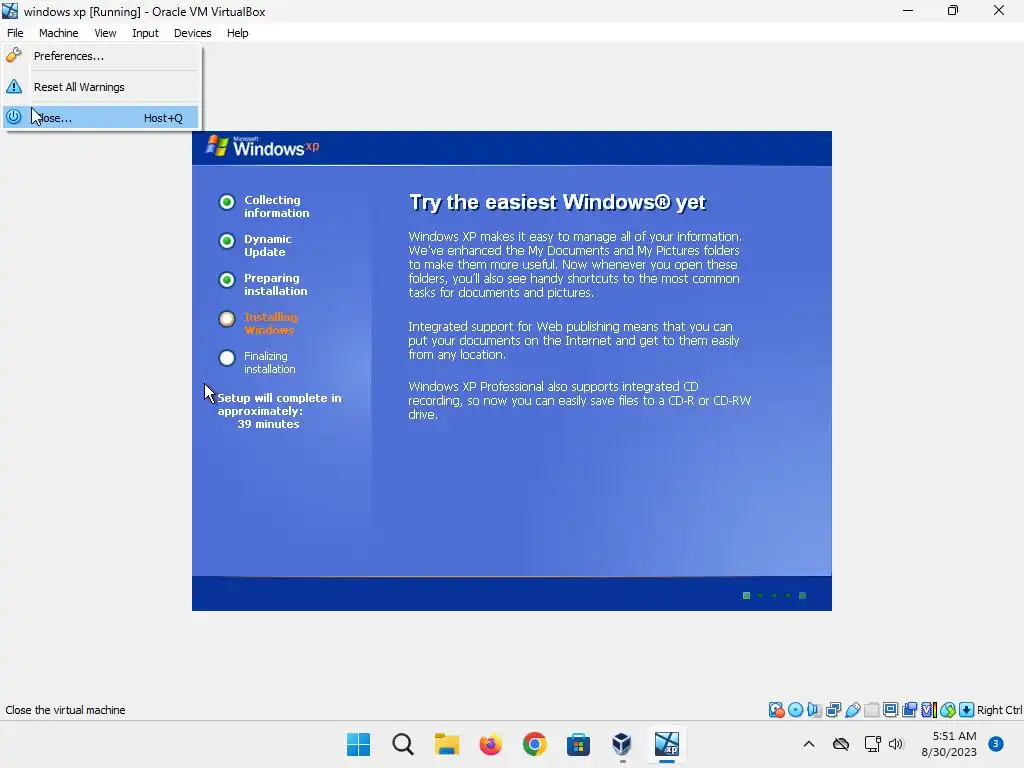The image size is (1024, 768).
Task: Click the hard disk activity indicator in status bar
Action: point(776,710)
